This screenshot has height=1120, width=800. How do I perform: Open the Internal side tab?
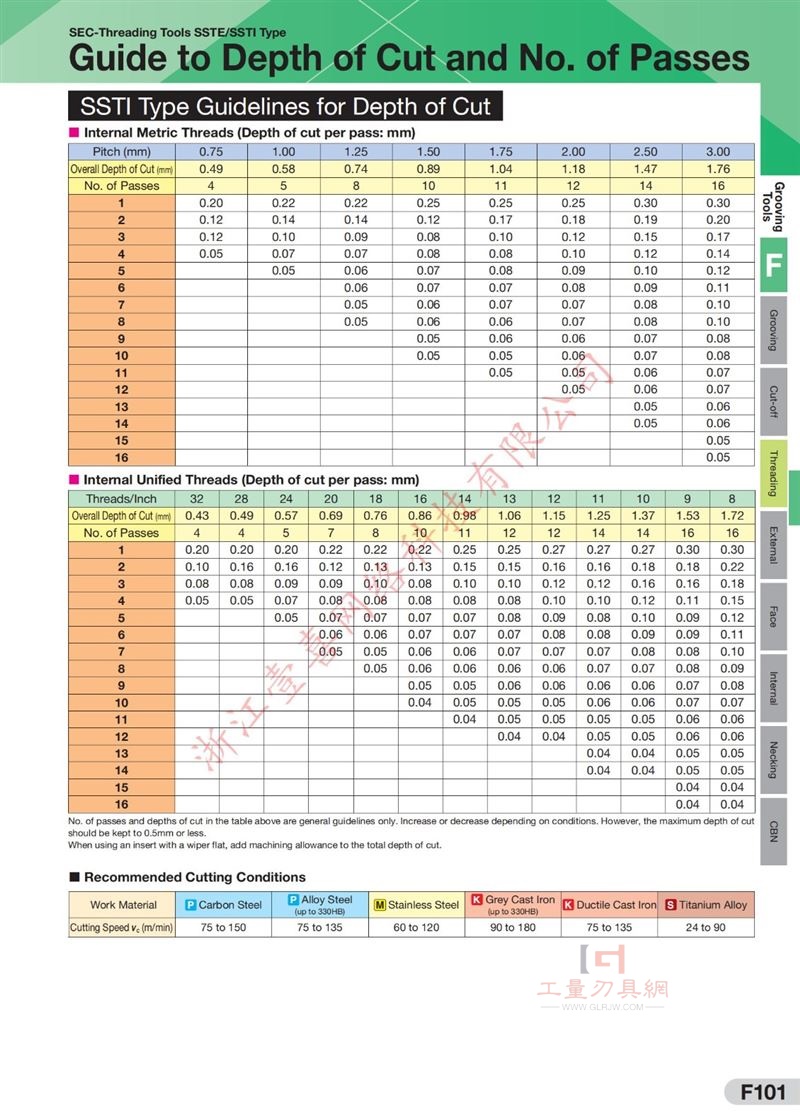pyautogui.click(x=773, y=688)
